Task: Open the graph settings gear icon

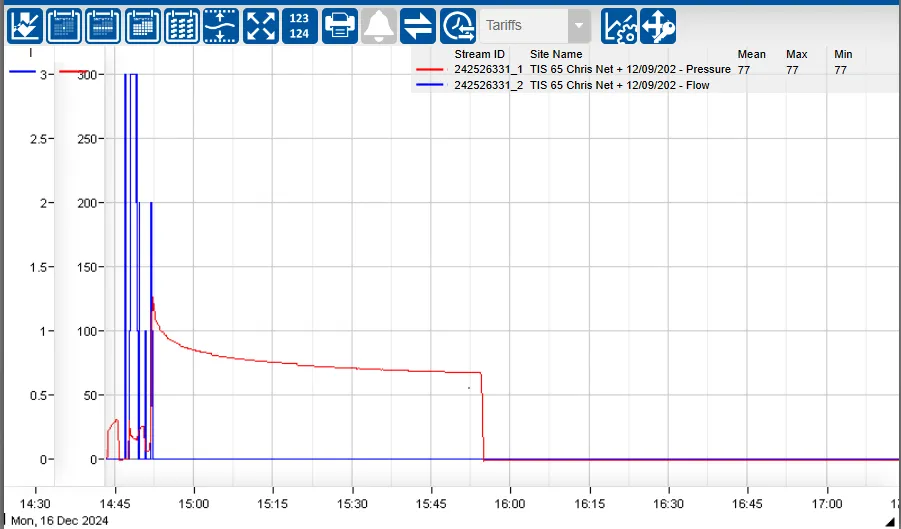Action: coord(619,26)
